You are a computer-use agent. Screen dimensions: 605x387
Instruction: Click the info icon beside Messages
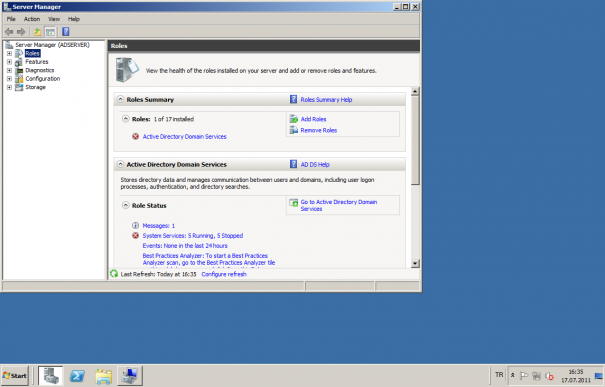pyautogui.click(x=135, y=225)
